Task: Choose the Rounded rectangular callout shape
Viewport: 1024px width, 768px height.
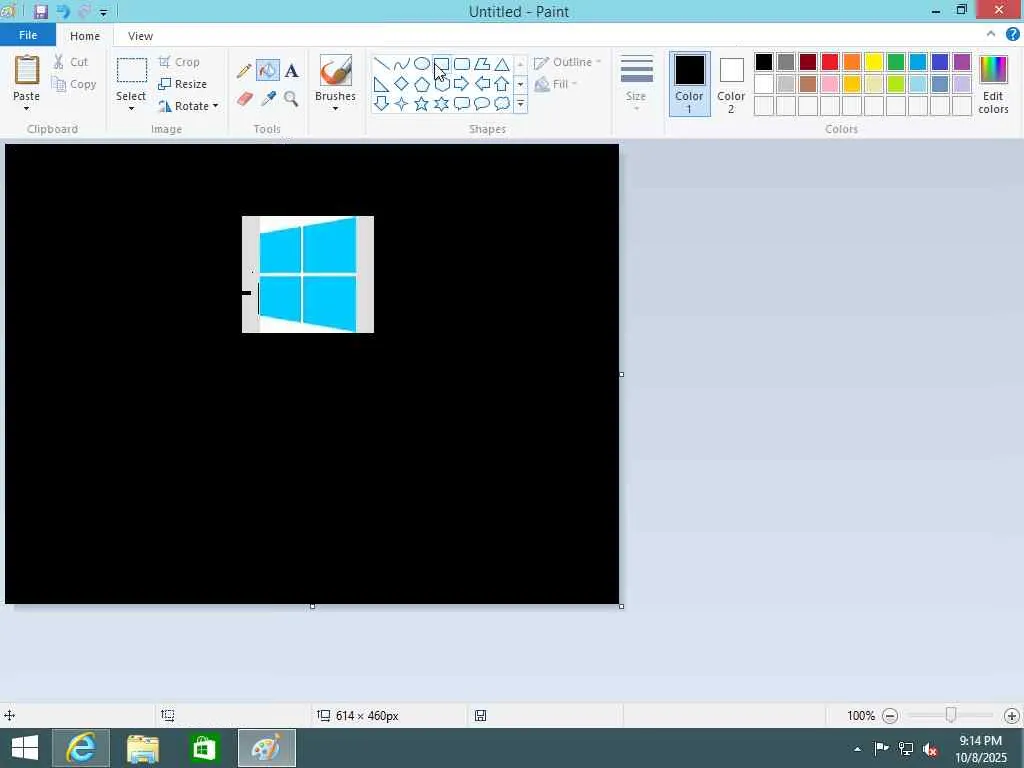Action: coord(462,104)
